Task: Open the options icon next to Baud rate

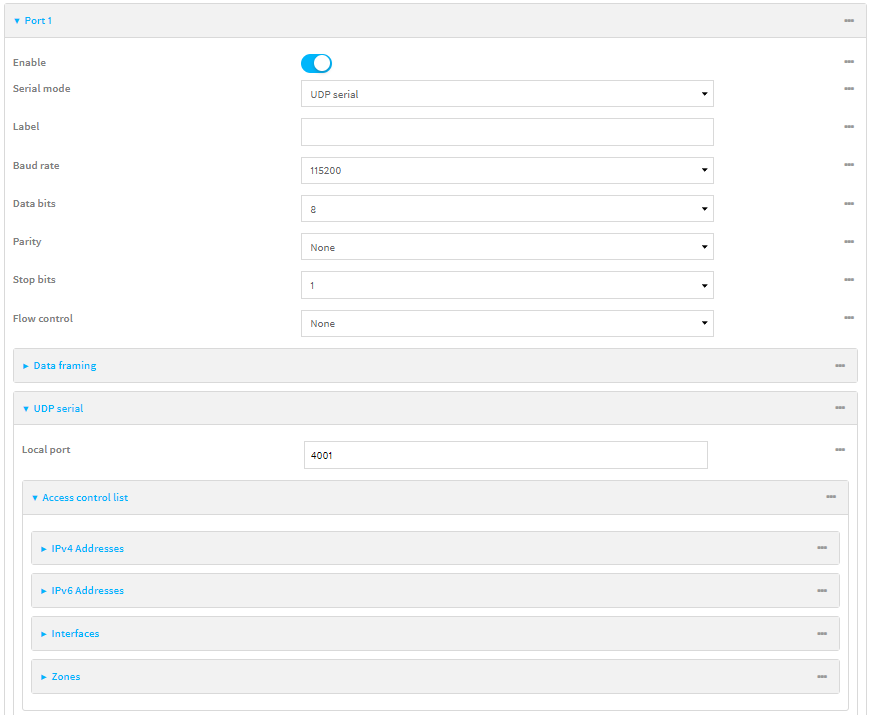Action: tap(848, 165)
